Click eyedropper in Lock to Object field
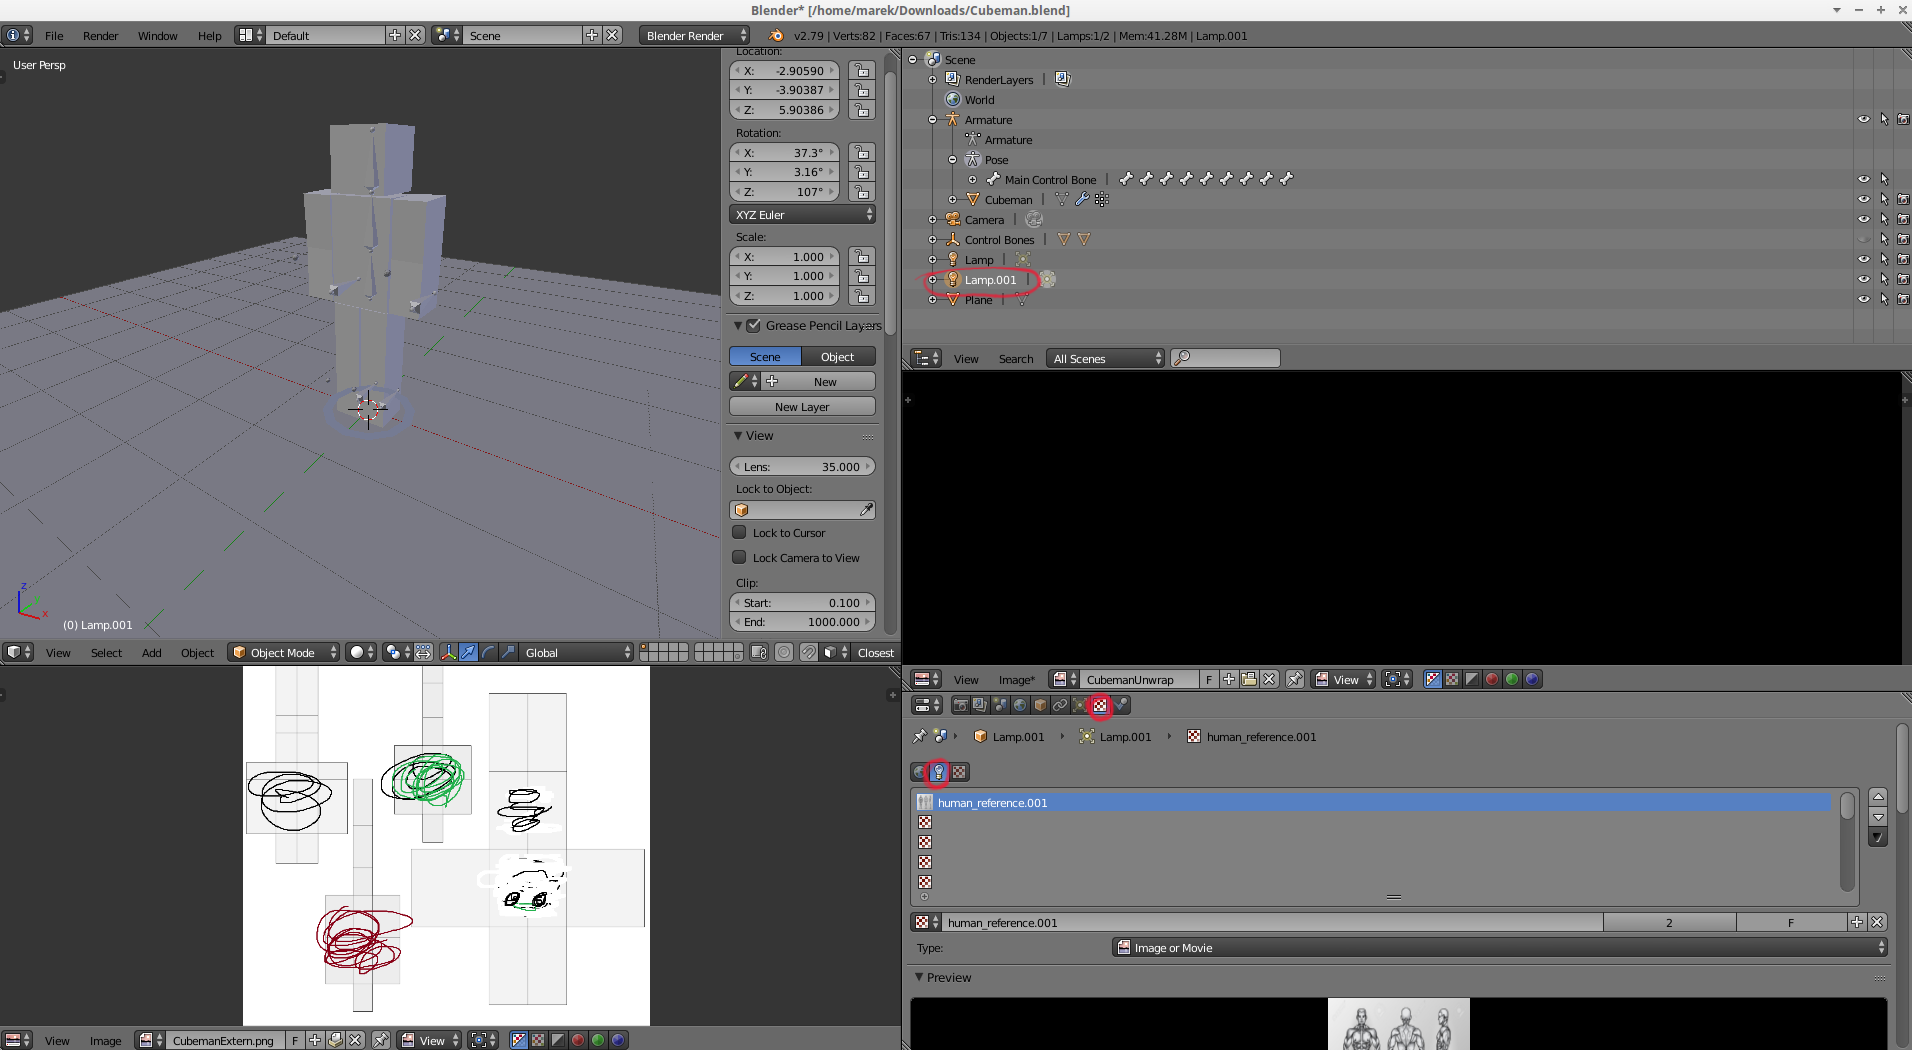 coord(866,510)
